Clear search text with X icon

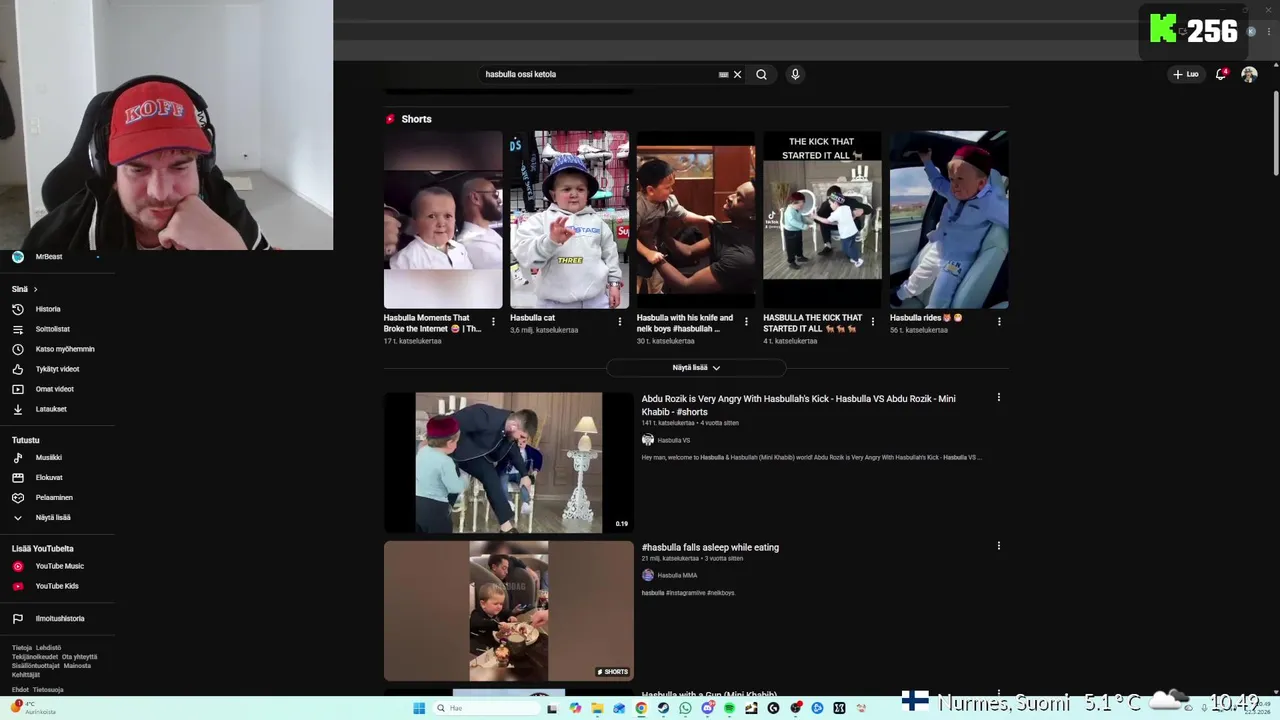tap(737, 74)
